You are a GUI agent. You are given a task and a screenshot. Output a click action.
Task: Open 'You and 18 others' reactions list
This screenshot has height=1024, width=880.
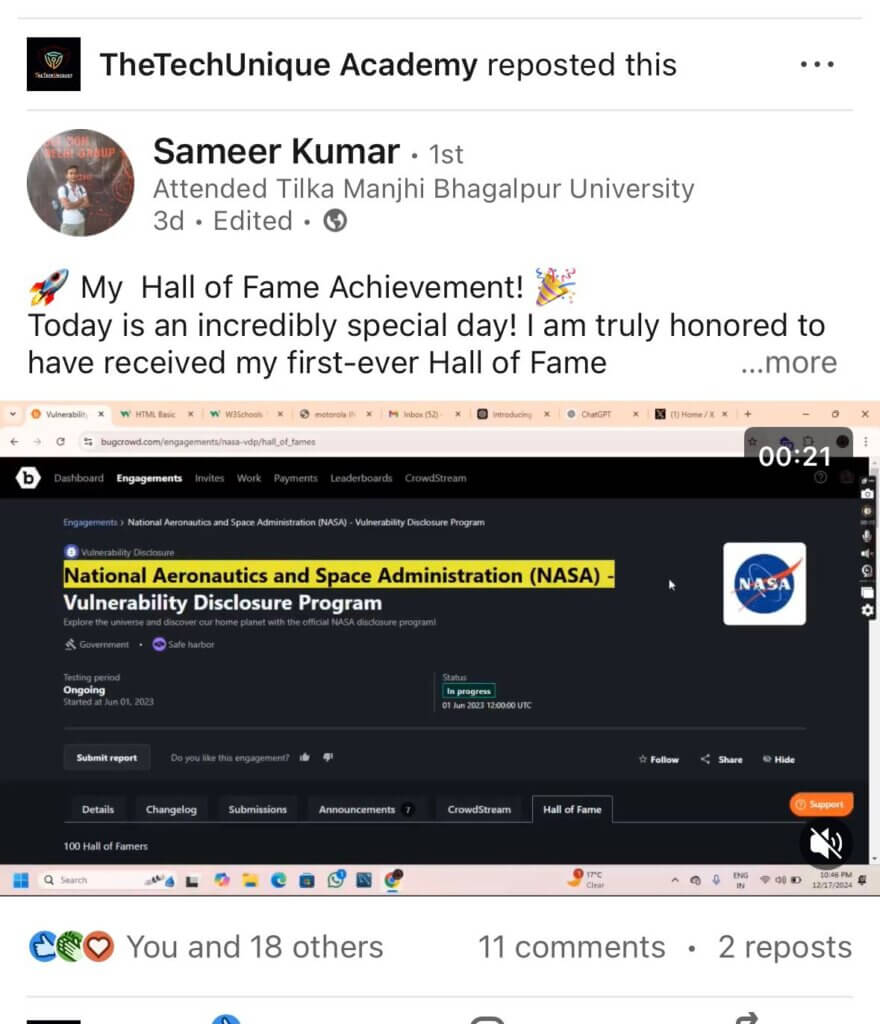point(254,946)
